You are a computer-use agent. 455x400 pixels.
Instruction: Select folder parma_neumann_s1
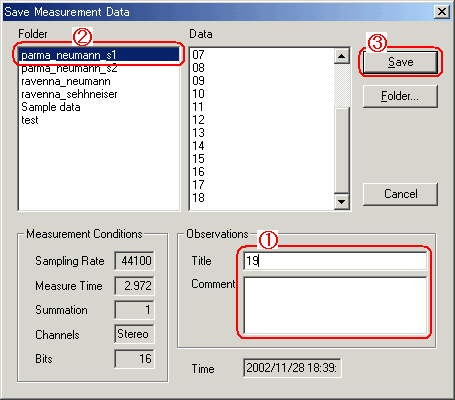click(x=99, y=55)
